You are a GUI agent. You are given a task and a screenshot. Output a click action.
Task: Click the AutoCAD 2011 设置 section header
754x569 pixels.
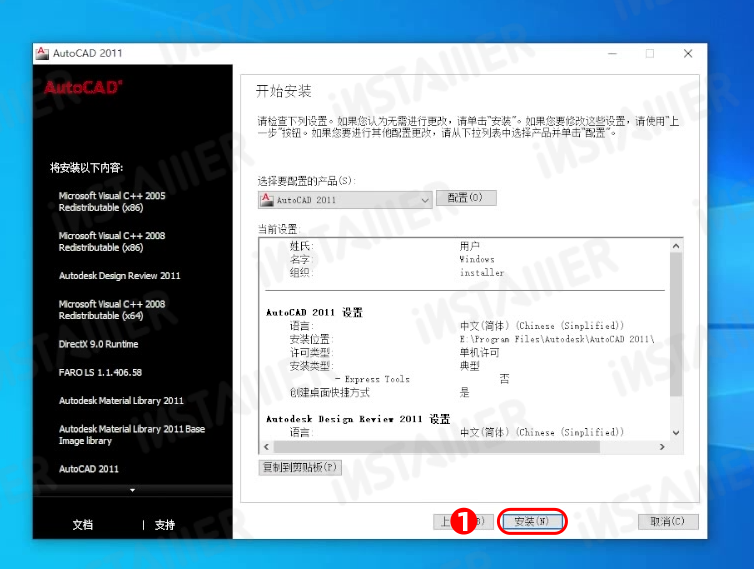pyautogui.click(x=314, y=313)
